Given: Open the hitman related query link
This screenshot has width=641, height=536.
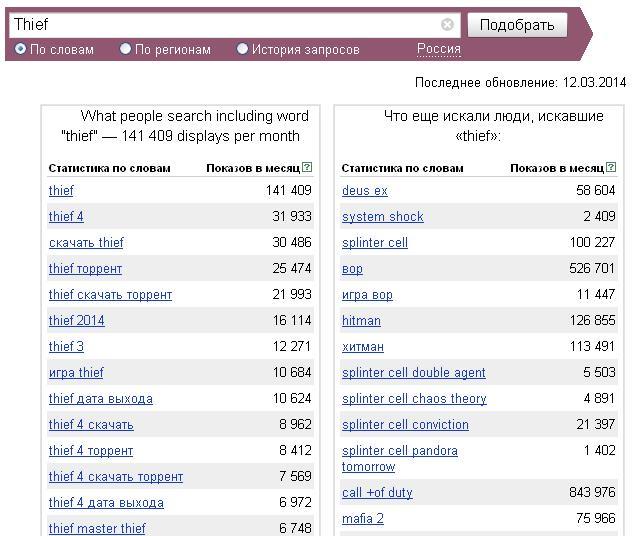Looking at the screenshot, I should (361, 321).
